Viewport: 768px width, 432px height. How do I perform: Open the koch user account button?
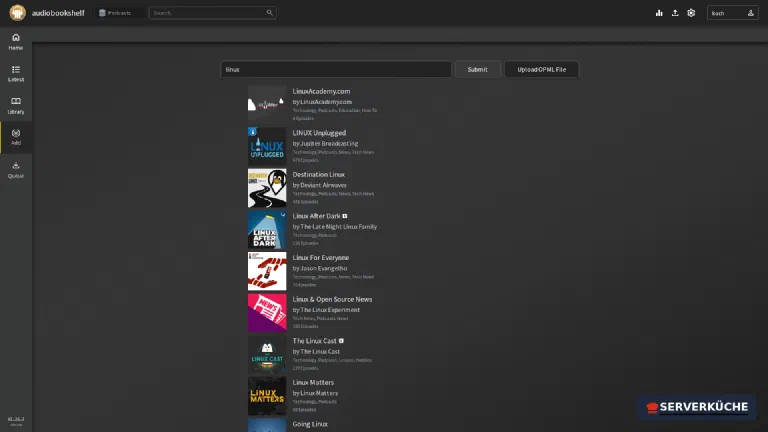pyautogui.click(x=732, y=13)
